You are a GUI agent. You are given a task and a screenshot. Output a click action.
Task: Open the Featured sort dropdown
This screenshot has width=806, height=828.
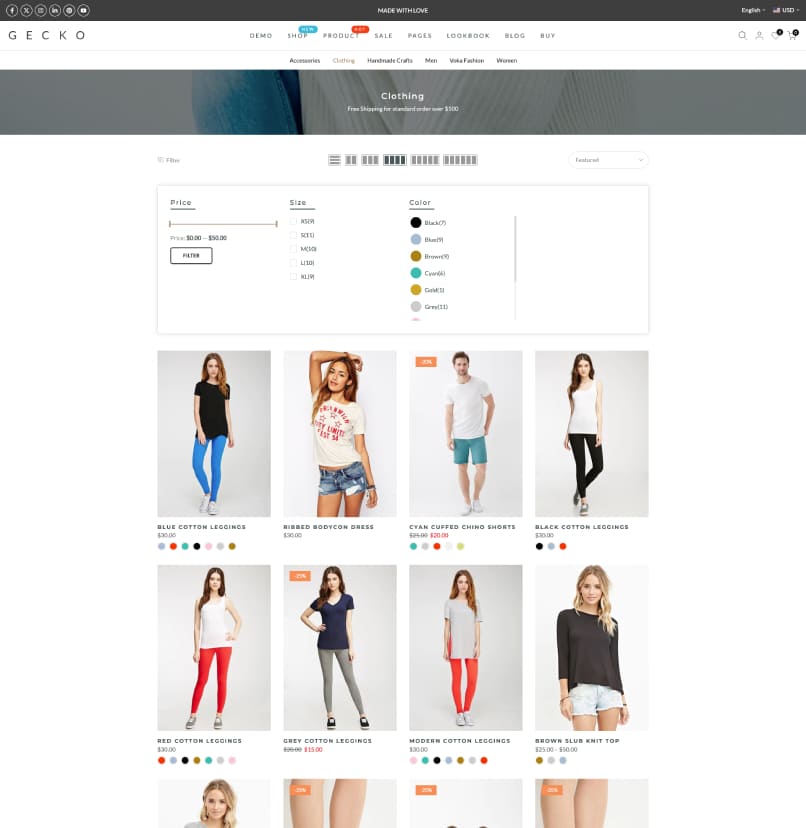(608, 160)
